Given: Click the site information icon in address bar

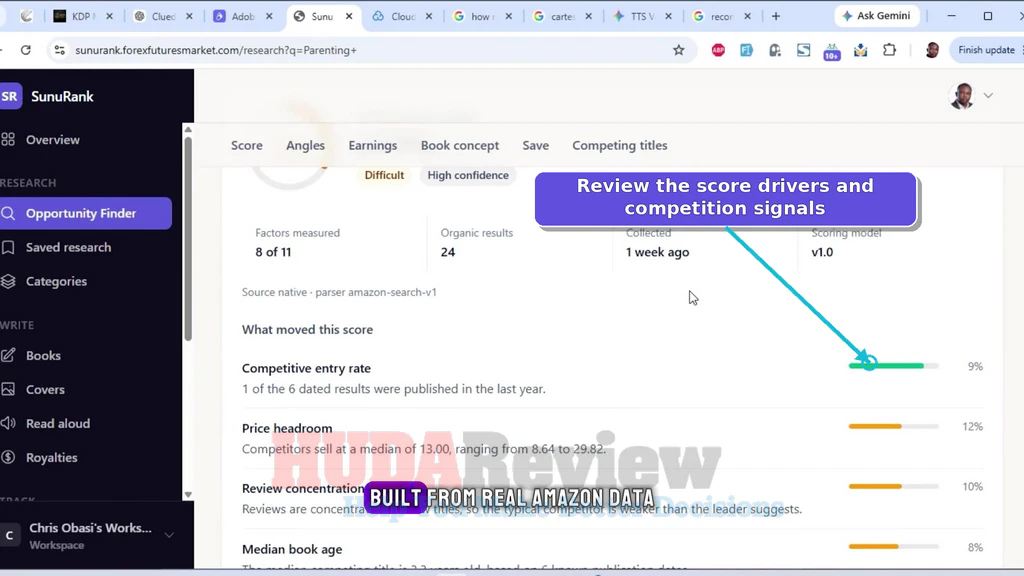Looking at the screenshot, I should pyautogui.click(x=59, y=50).
